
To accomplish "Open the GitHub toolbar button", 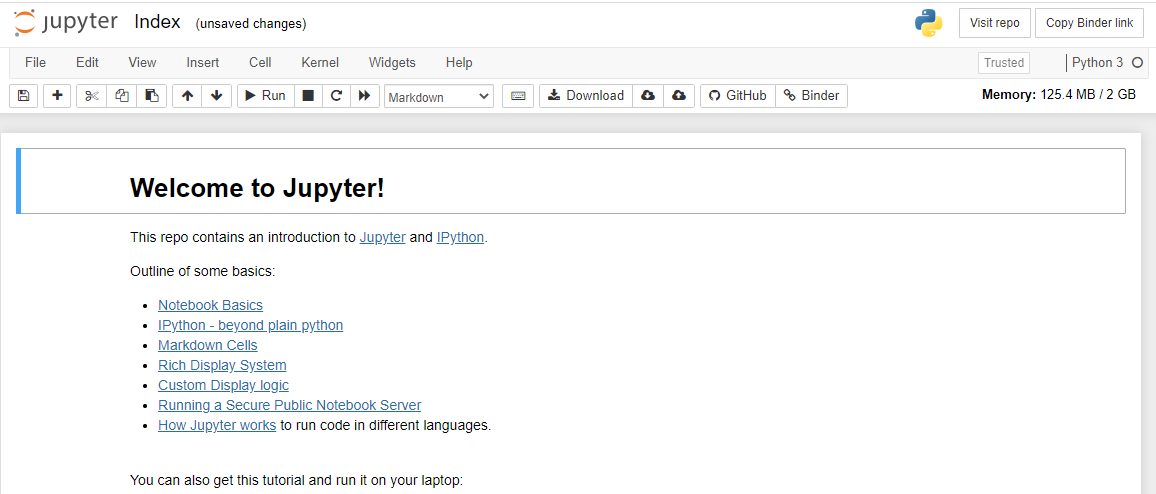I will coord(738,96).
